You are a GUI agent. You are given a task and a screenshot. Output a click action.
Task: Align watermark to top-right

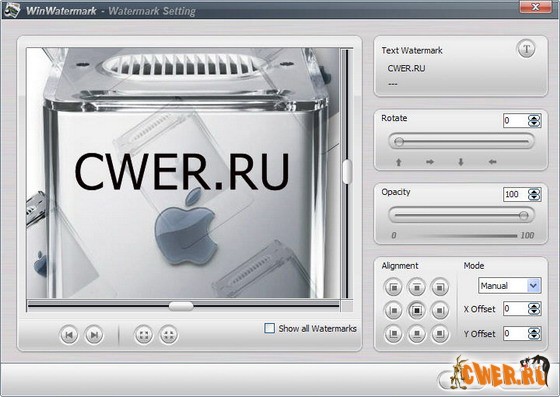pos(440,287)
